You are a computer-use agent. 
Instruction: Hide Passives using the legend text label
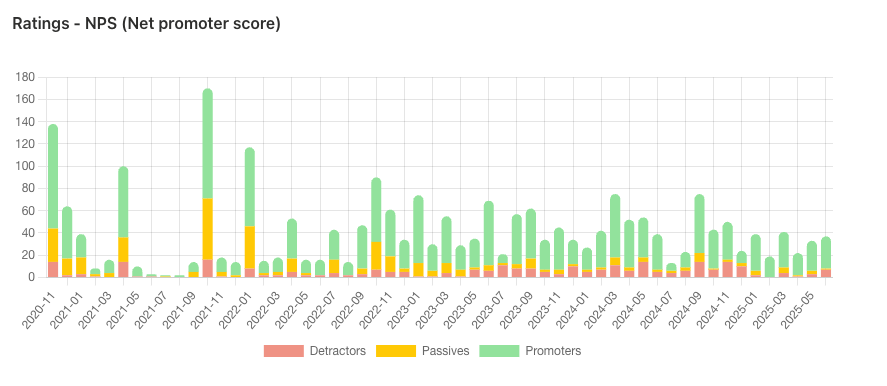pyautogui.click(x=446, y=351)
